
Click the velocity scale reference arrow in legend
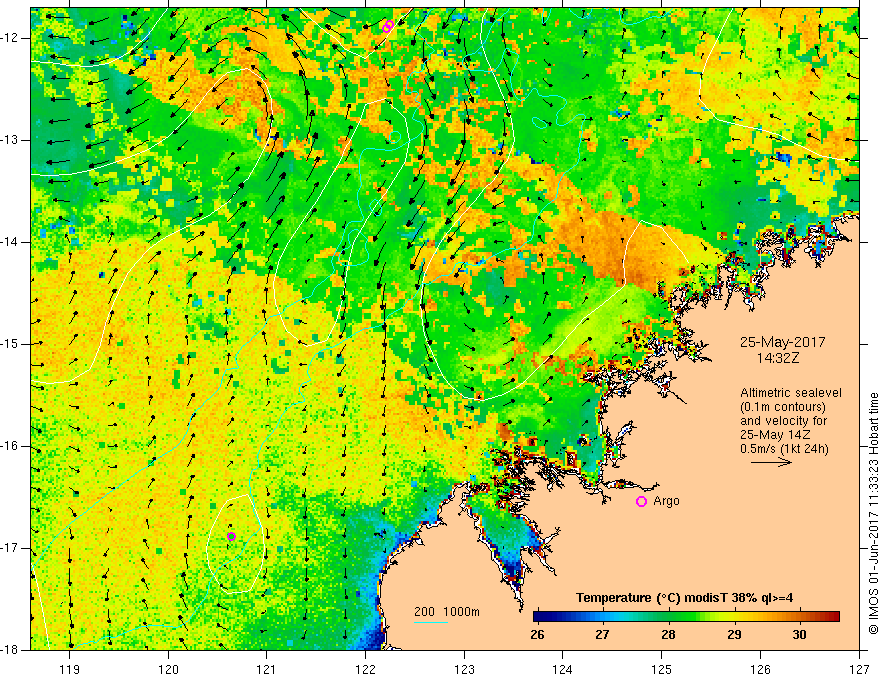point(771,462)
